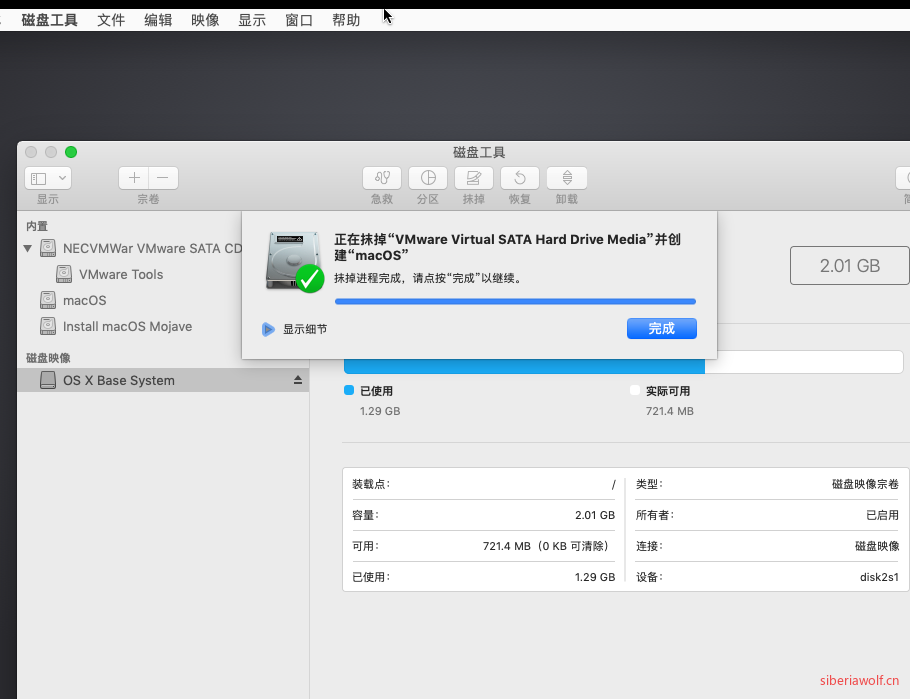Click the 容量 2.01 GB value

point(595,515)
